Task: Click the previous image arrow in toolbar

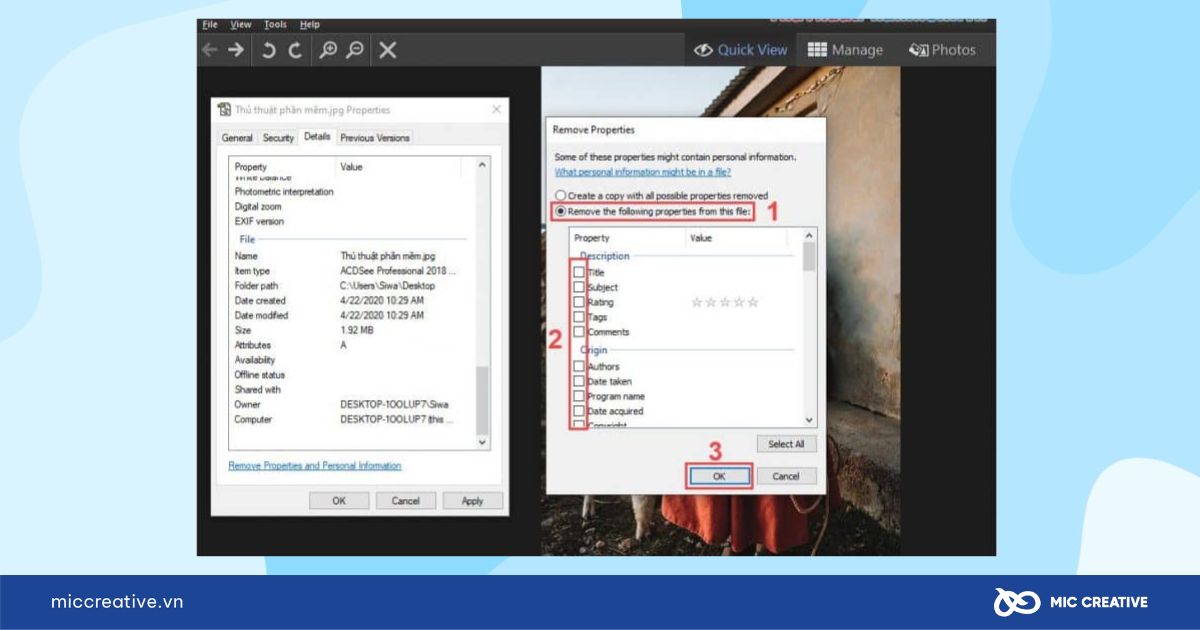Action: tap(209, 49)
